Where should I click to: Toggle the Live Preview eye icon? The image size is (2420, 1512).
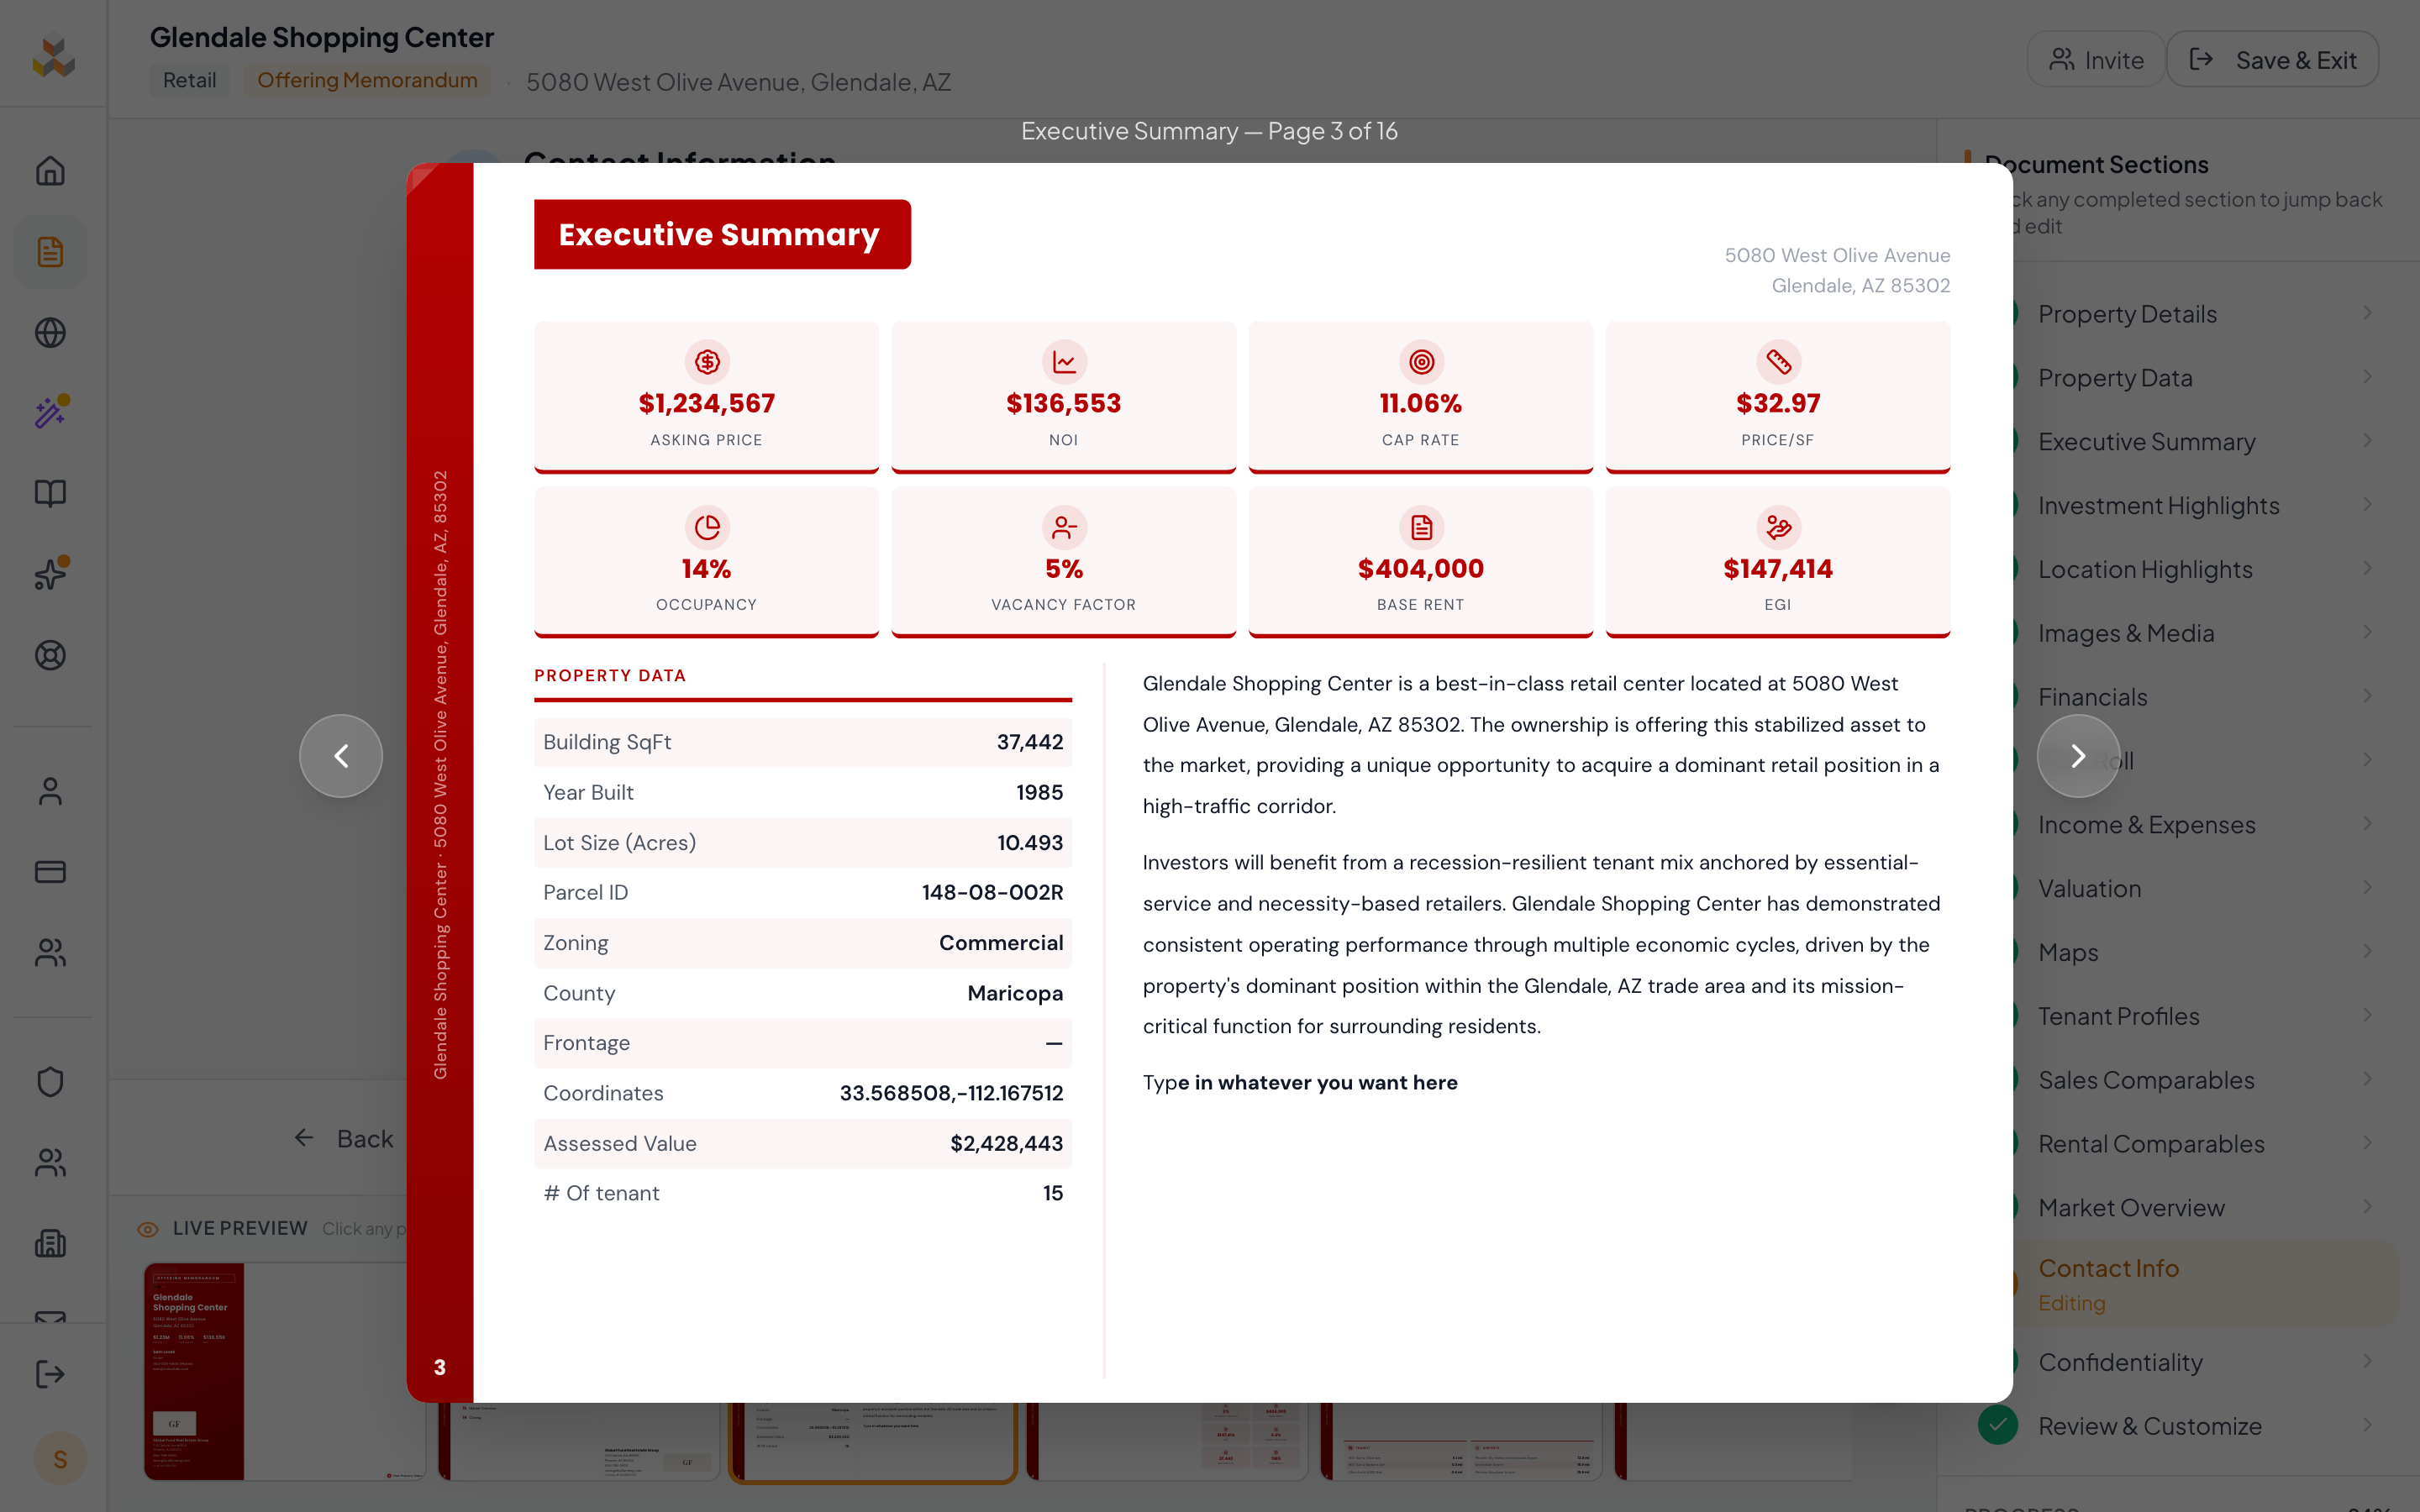click(x=148, y=1229)
